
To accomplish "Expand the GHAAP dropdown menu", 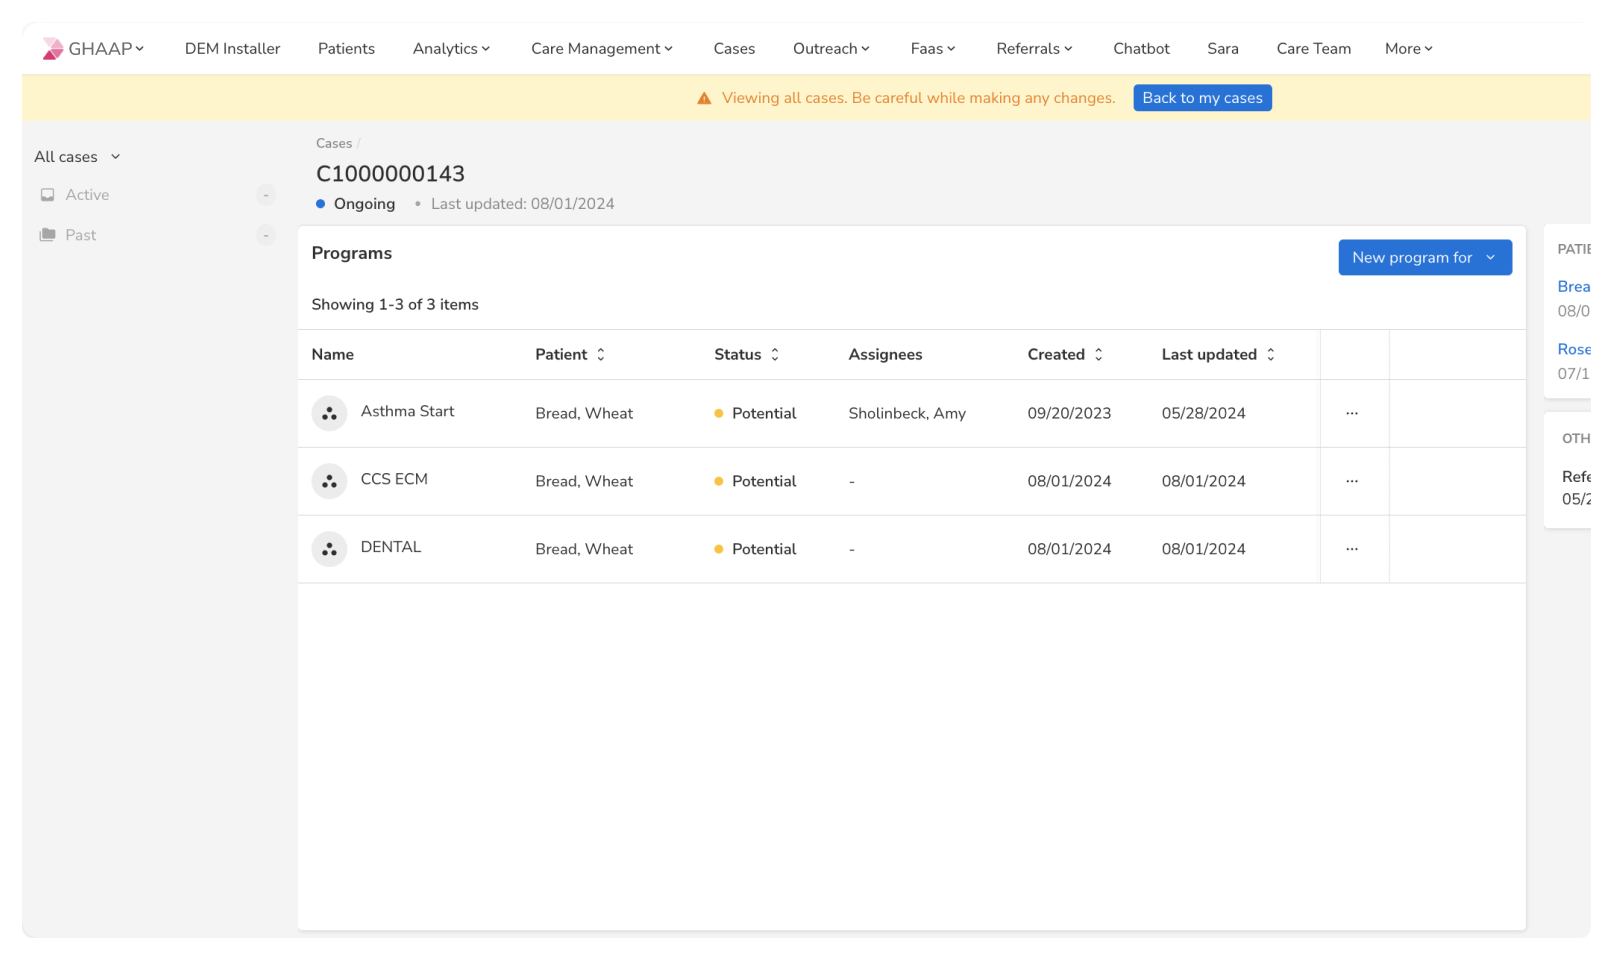I will (107, 49).
